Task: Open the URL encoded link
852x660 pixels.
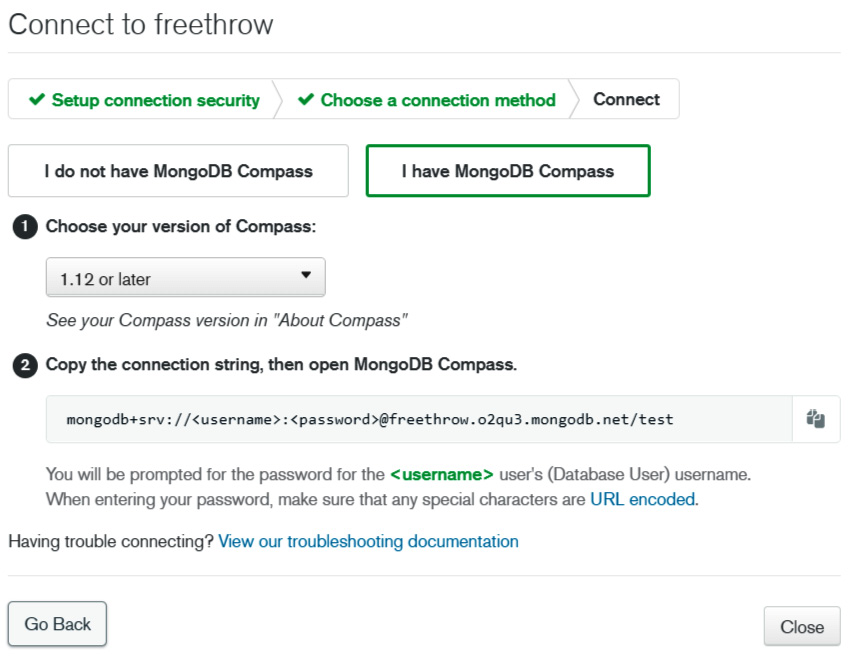Action: 643,499
